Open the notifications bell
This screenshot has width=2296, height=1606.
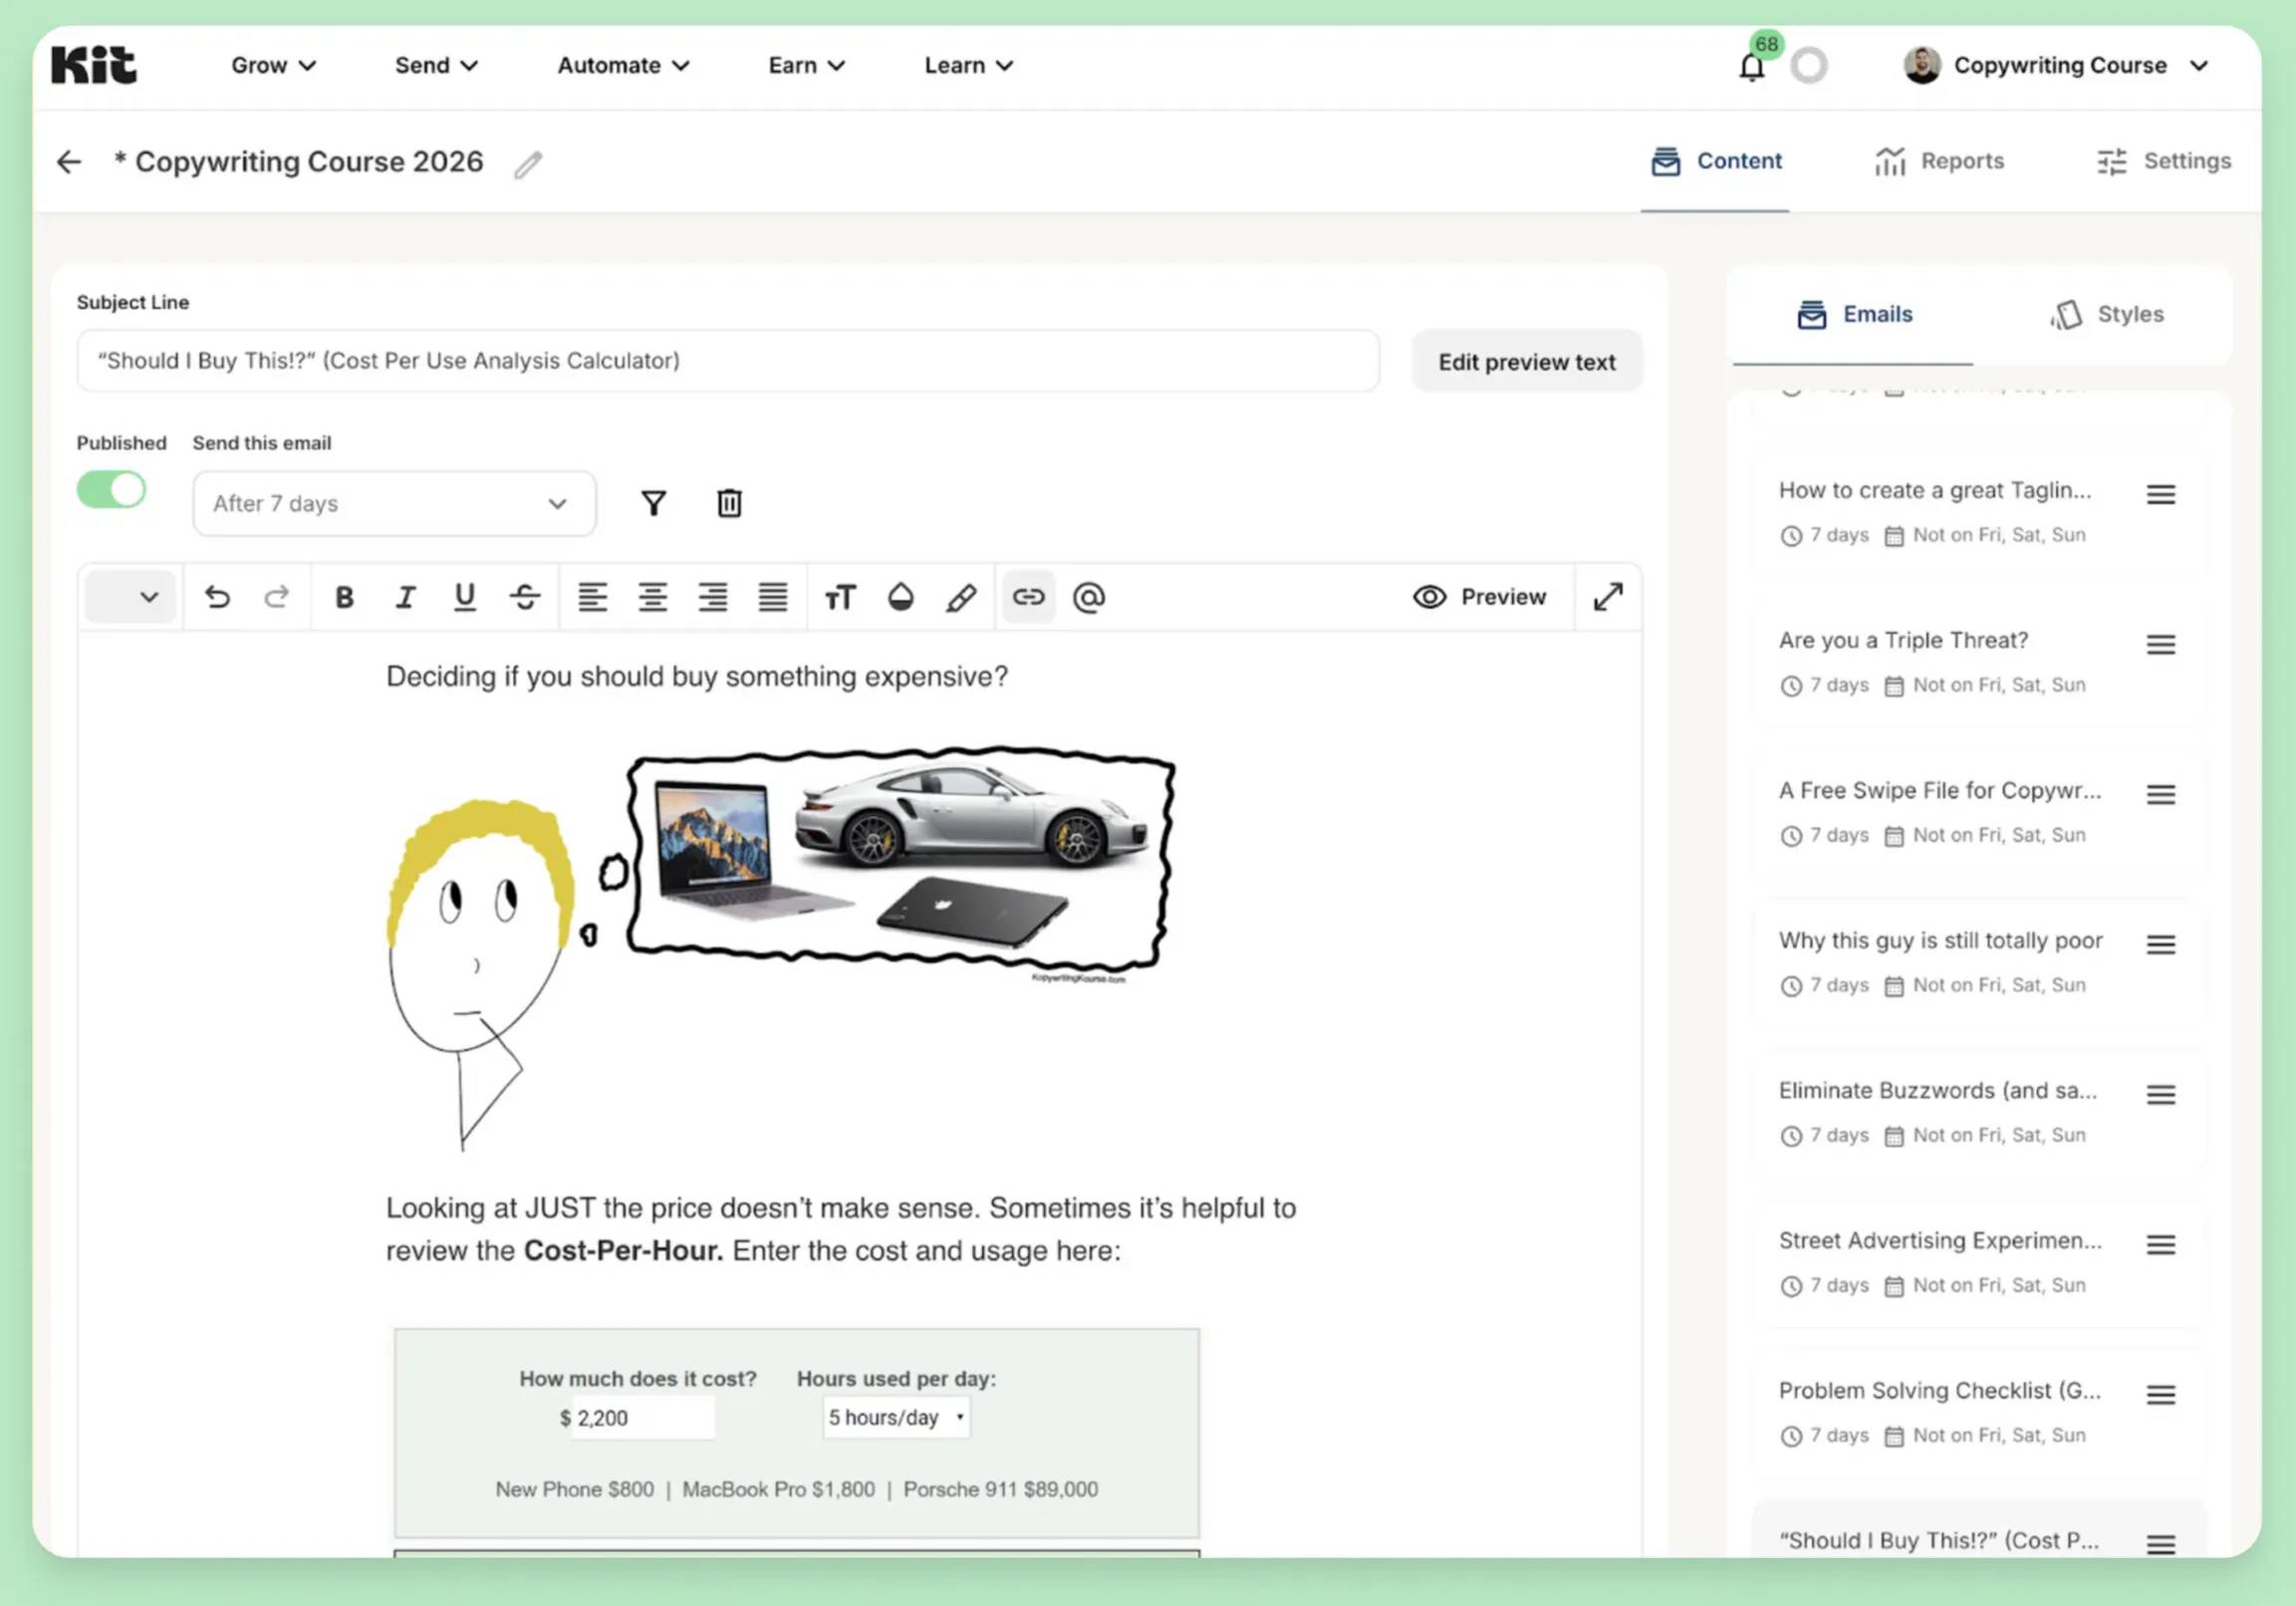click(1751, 67)
